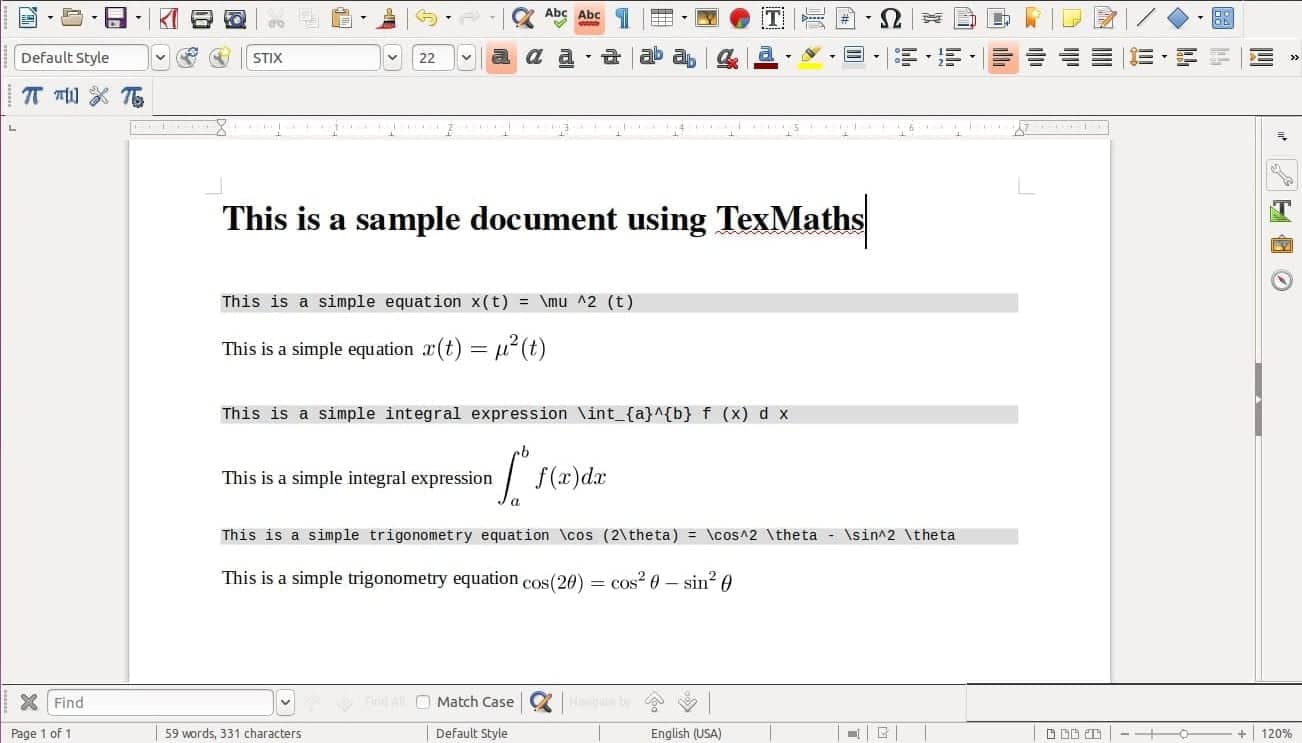Center-align the paragraph

coord(1036,58)
